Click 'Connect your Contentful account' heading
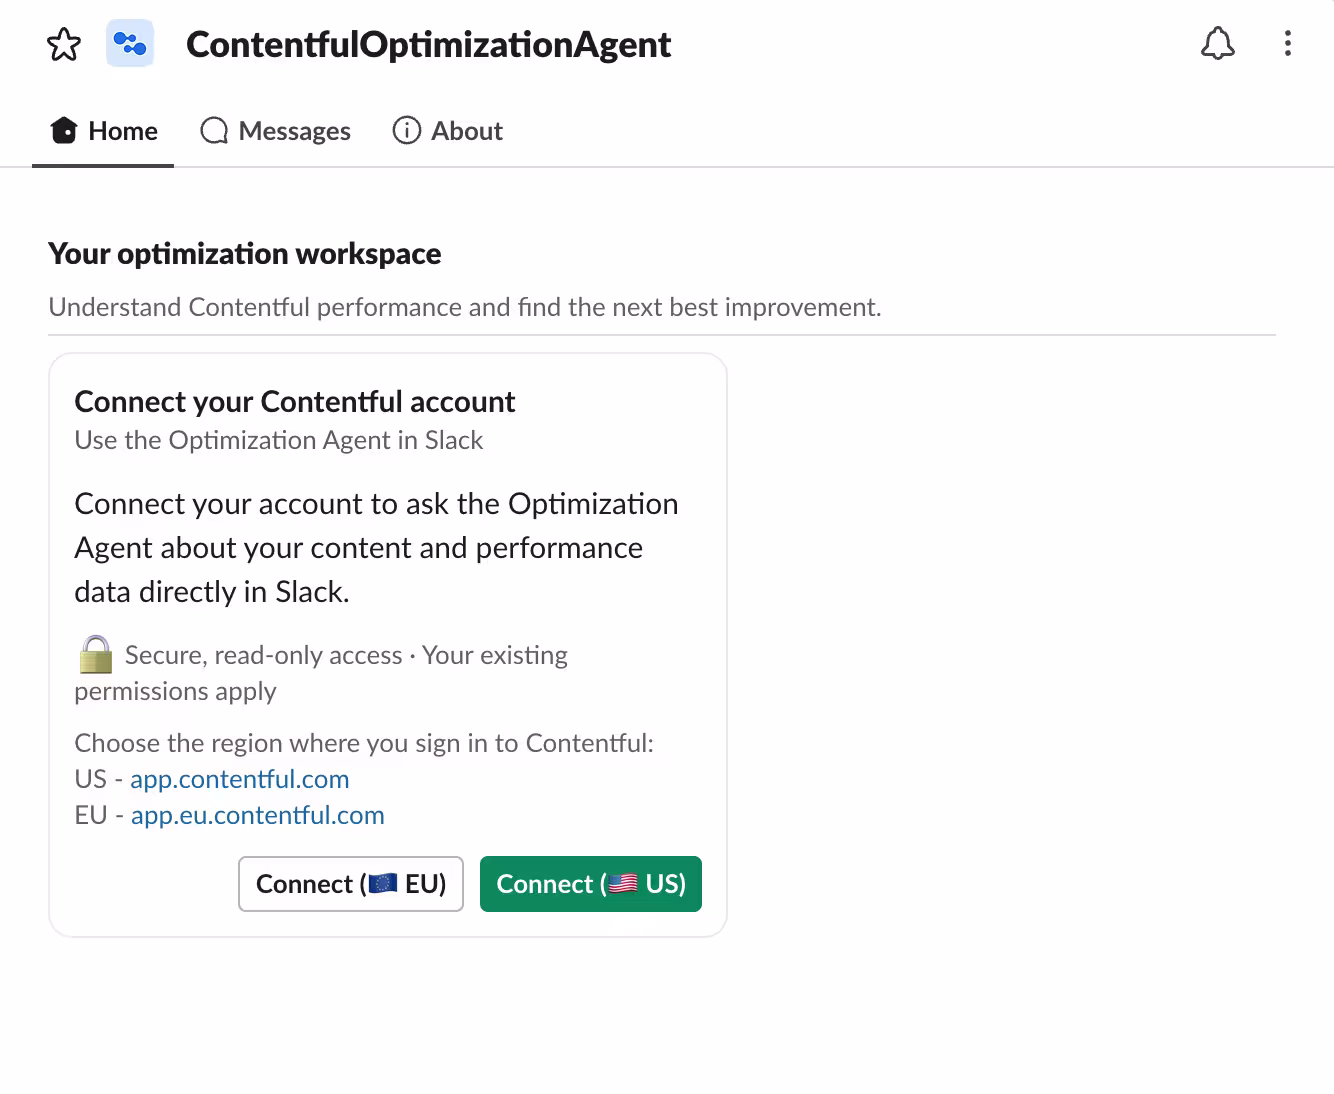The image size is (1334, 1094). (294, 402)
